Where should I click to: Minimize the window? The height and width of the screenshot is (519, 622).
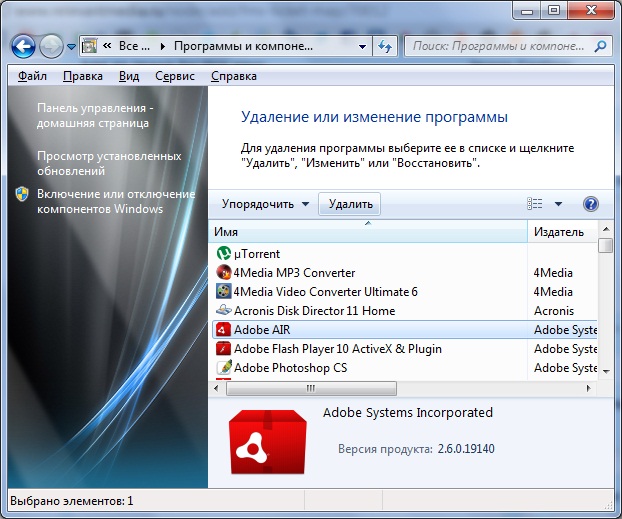point(527,10)
